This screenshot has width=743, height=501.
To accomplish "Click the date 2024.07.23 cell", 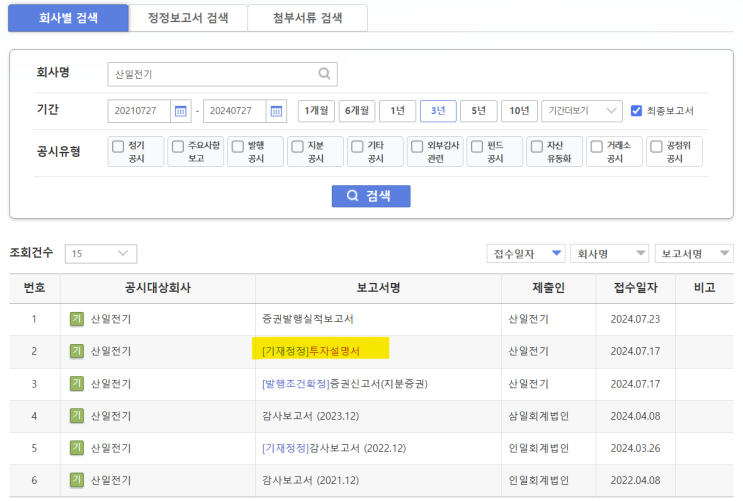I will pos(635,319).
